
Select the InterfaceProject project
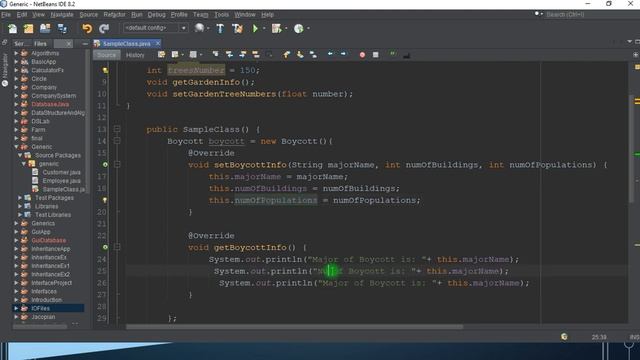(x=51, y=283)
